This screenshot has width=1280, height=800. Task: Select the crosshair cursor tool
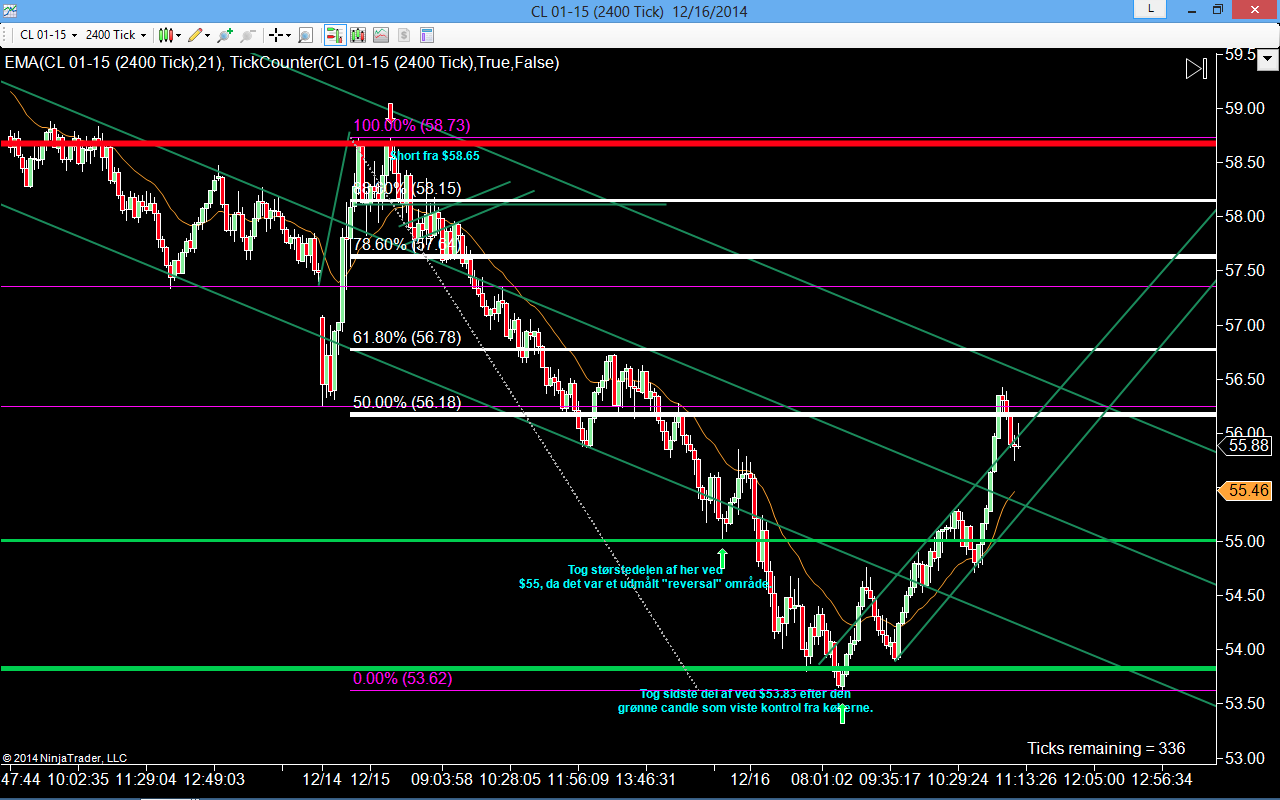pyautogui.click(x=276, y=35)
